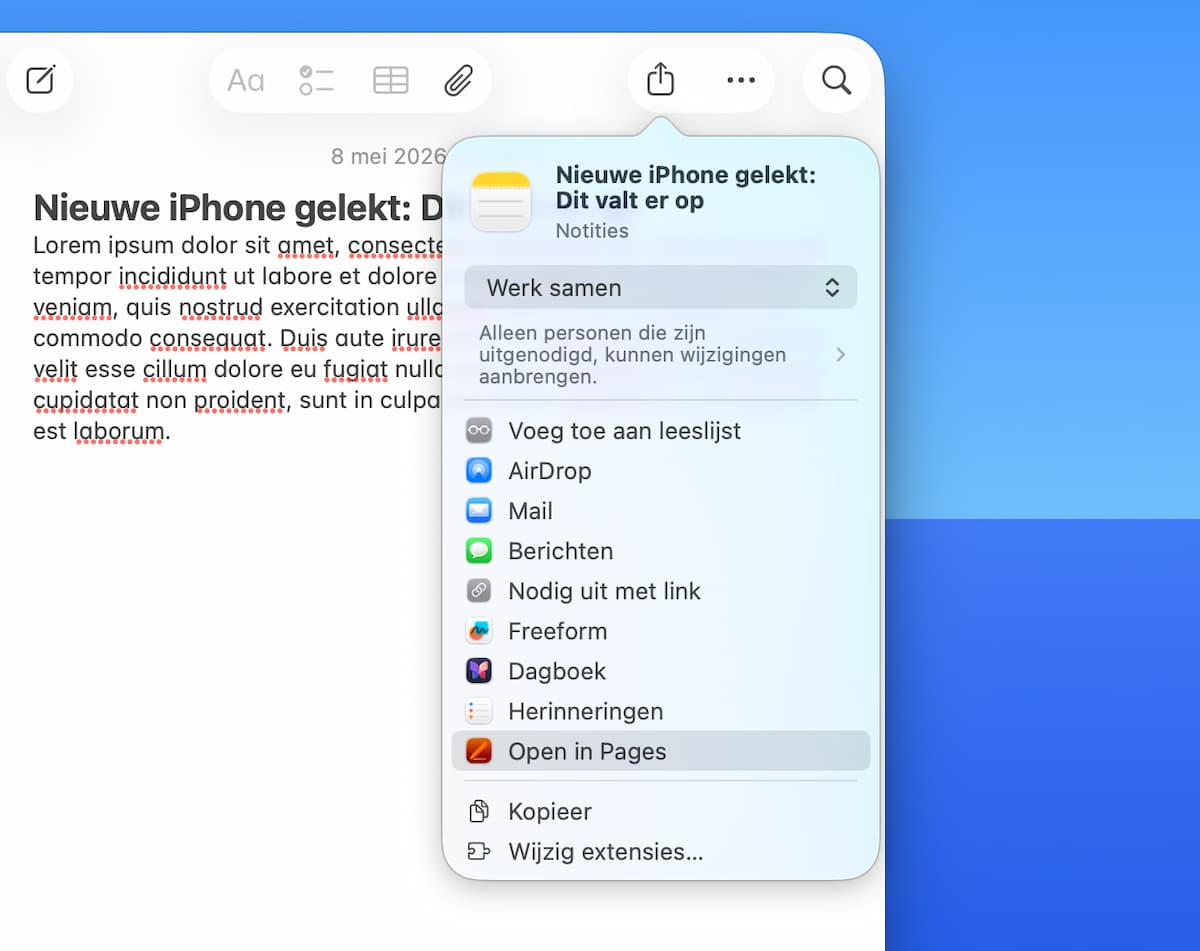Click the Notes app icon in share popup
The height and width of the screenshot is (951, 1200).
pos(500,201)
